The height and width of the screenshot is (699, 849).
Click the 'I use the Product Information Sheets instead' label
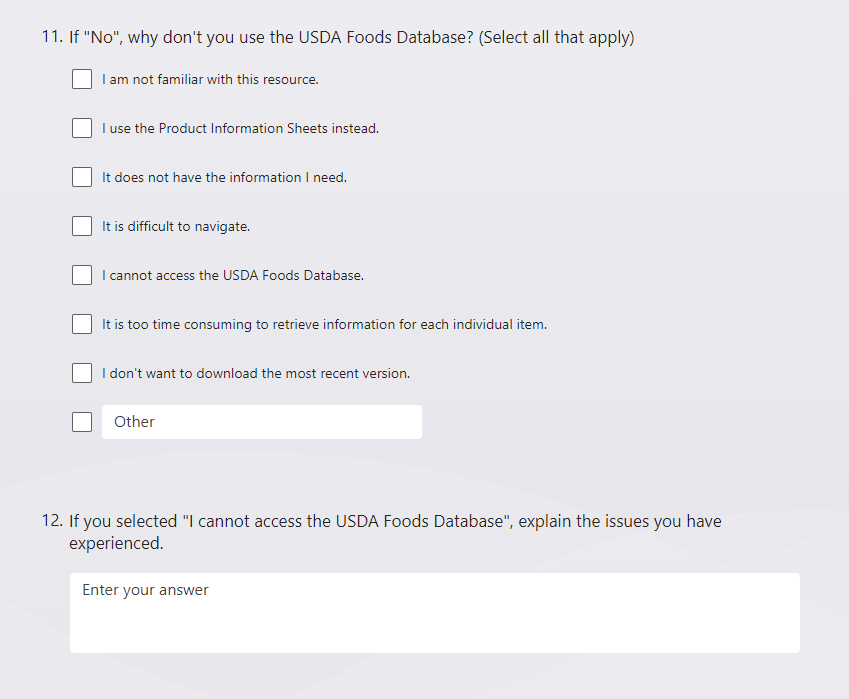click(240, 128)
